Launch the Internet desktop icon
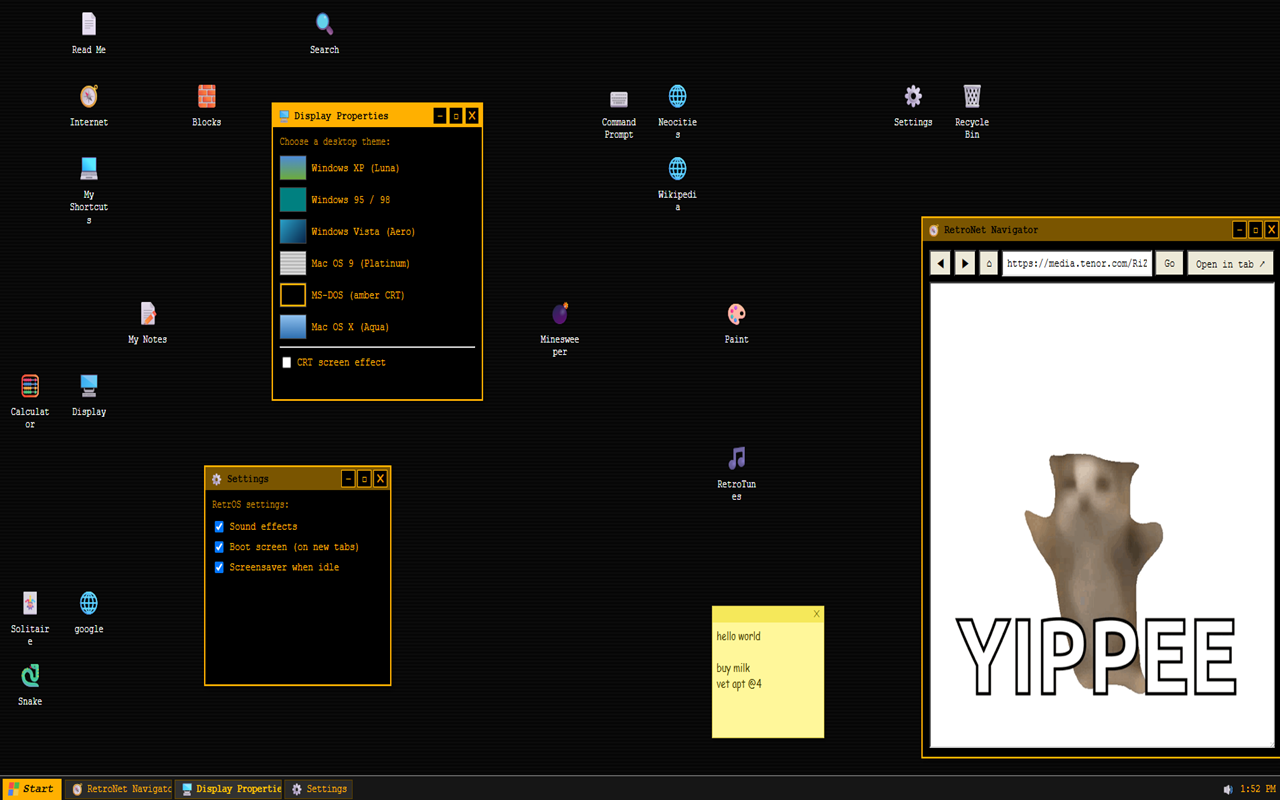 89,106
